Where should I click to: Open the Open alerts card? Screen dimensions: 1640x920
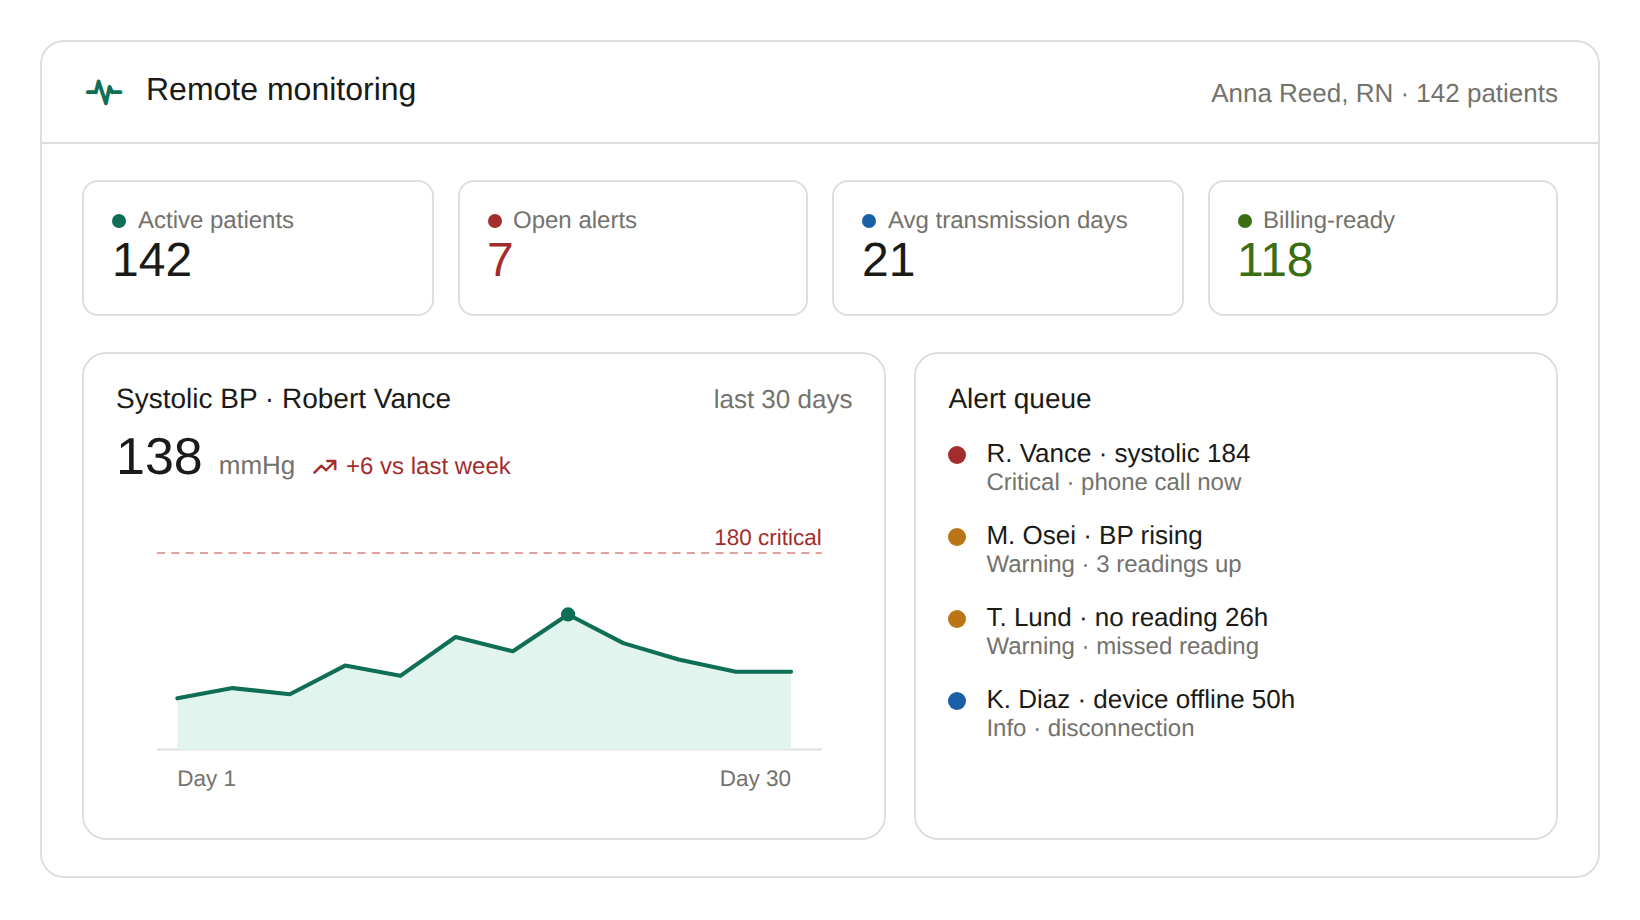pyautogui.click(x=633, y=248)
